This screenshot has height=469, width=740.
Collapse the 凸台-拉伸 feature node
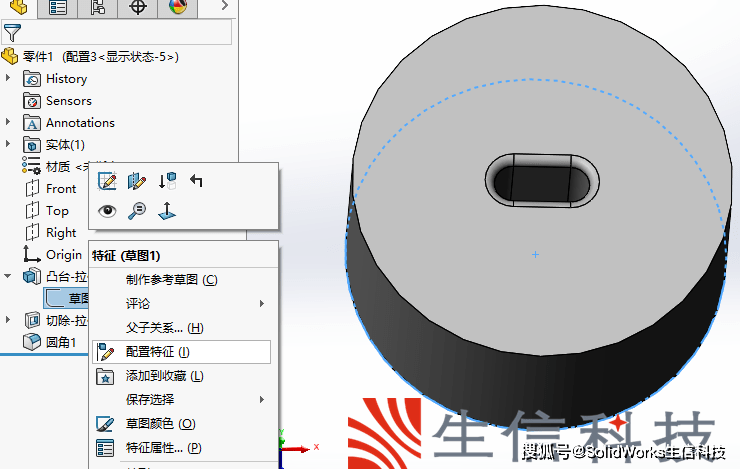pos(9,276)
